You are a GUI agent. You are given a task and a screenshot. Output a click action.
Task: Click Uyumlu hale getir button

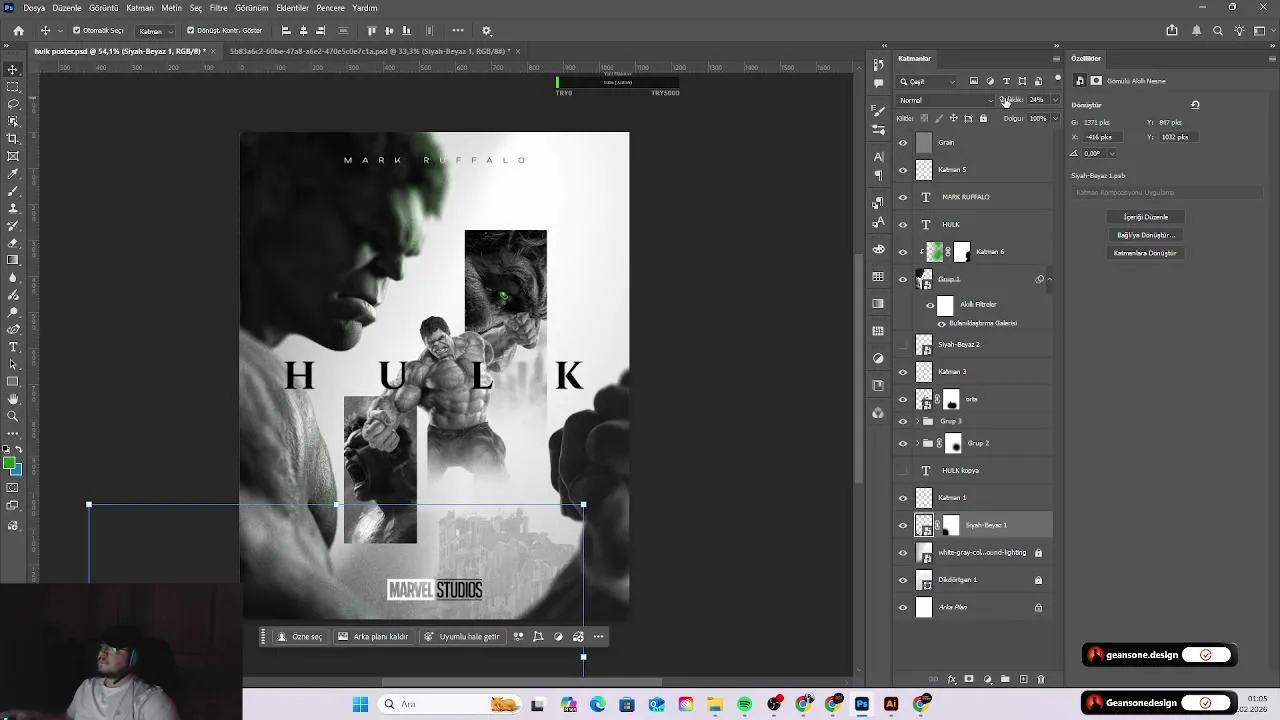[461, 637]
